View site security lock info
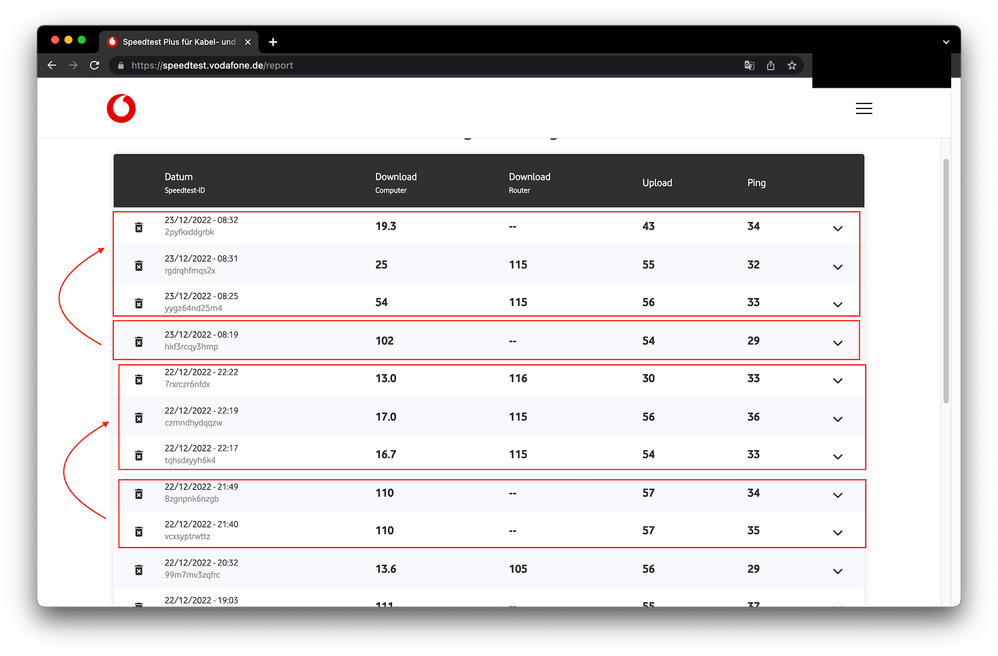 (121, 66)
